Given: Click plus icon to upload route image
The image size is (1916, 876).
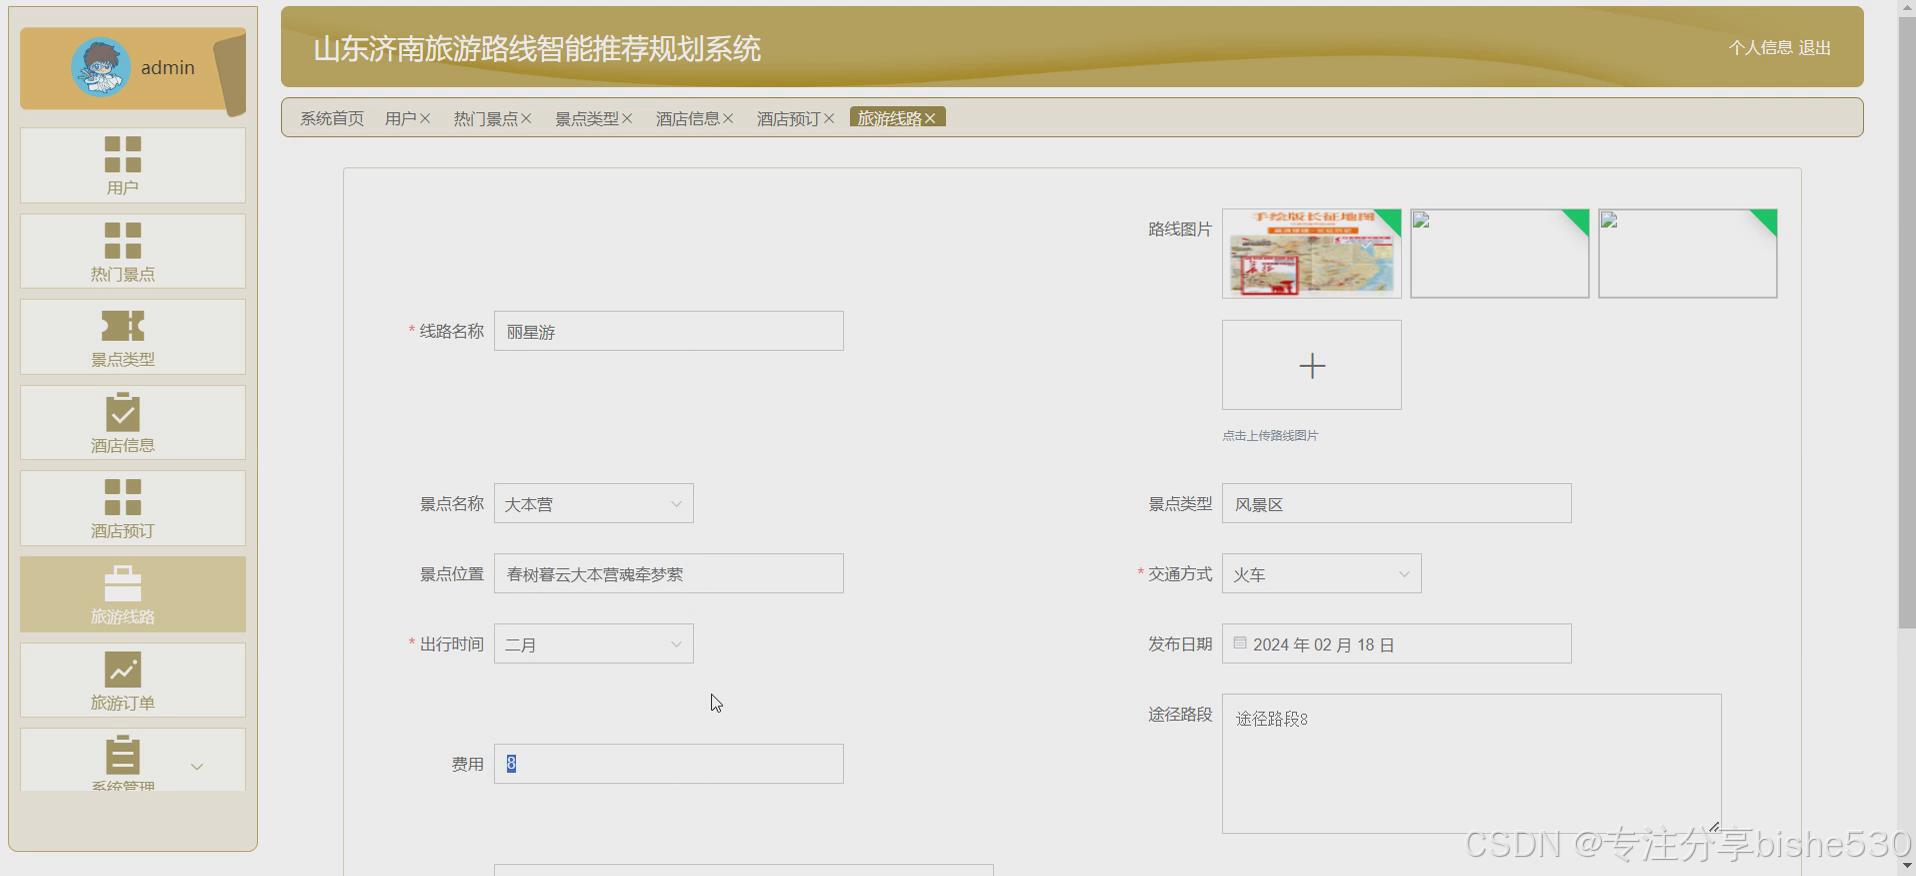Looking at the screenshot, I should pos(1312,365).
